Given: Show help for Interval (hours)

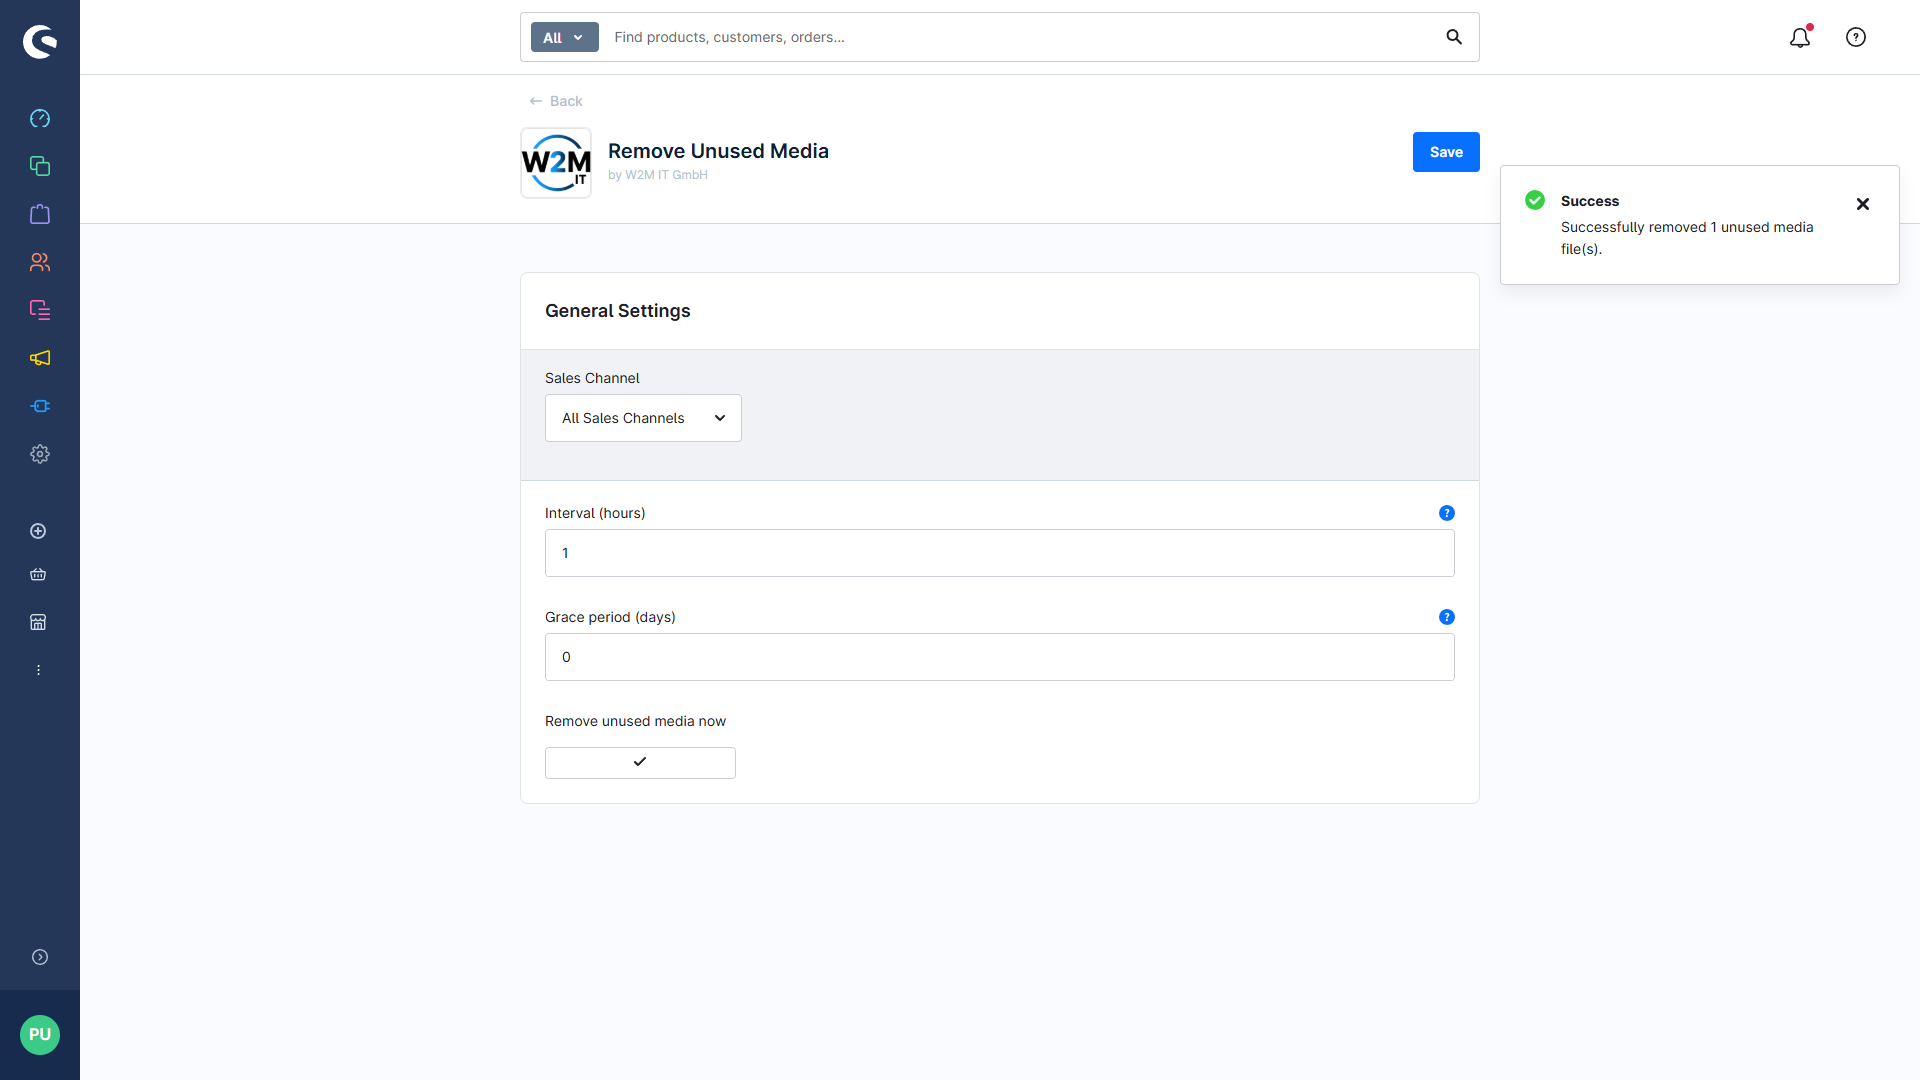Looking at the screenshot, I should [1447, 513].
